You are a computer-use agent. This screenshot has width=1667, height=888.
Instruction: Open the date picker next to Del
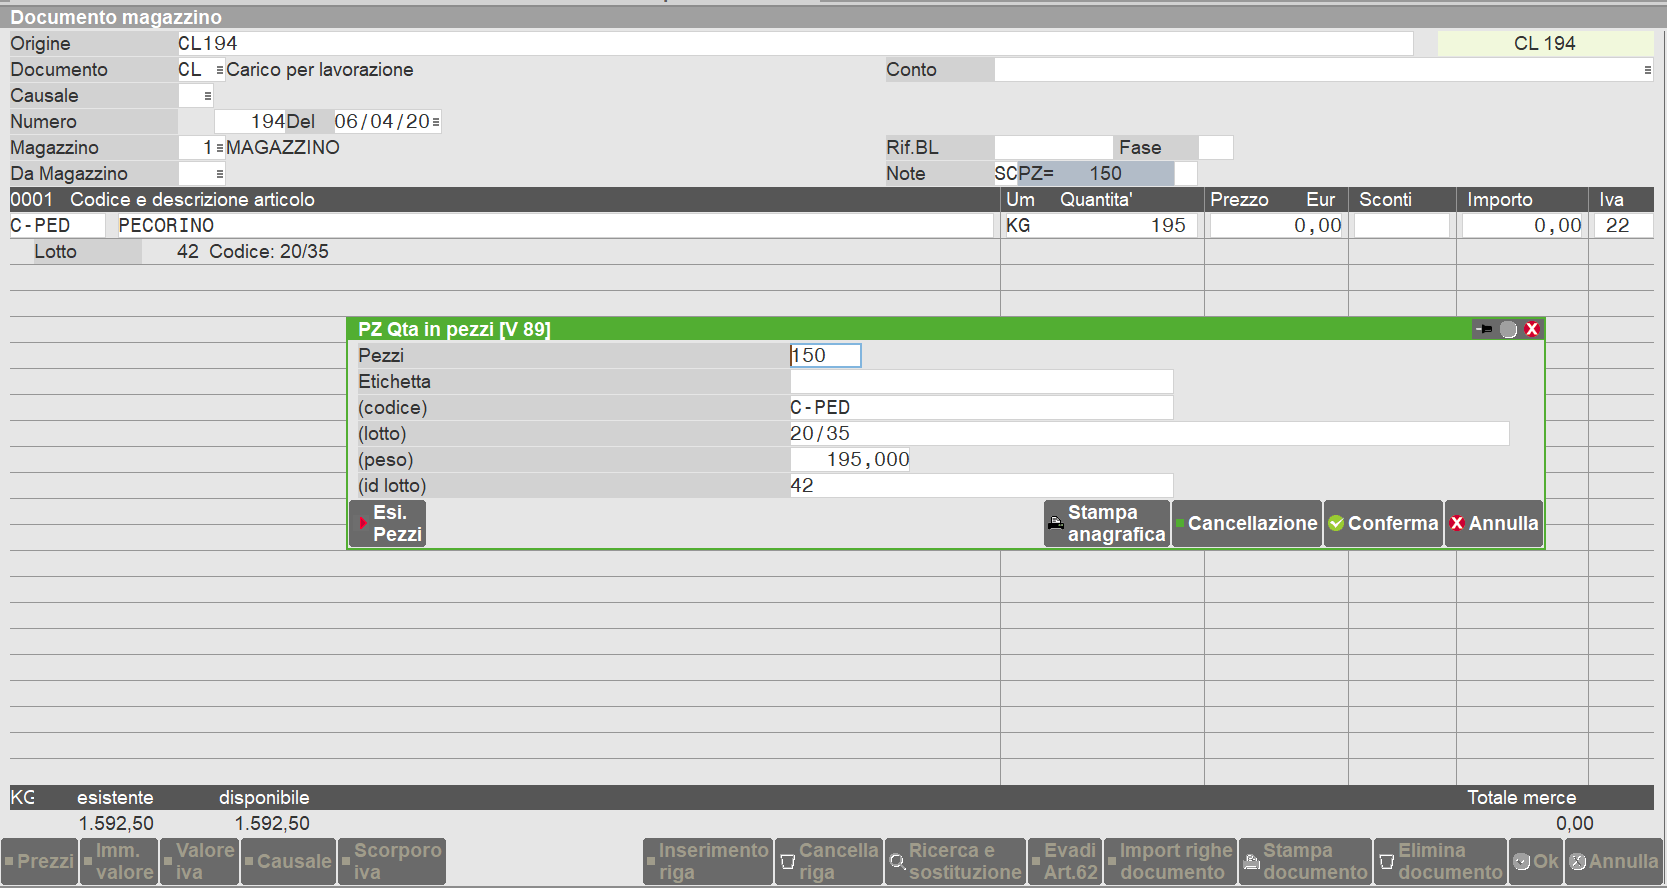[436, 122]
